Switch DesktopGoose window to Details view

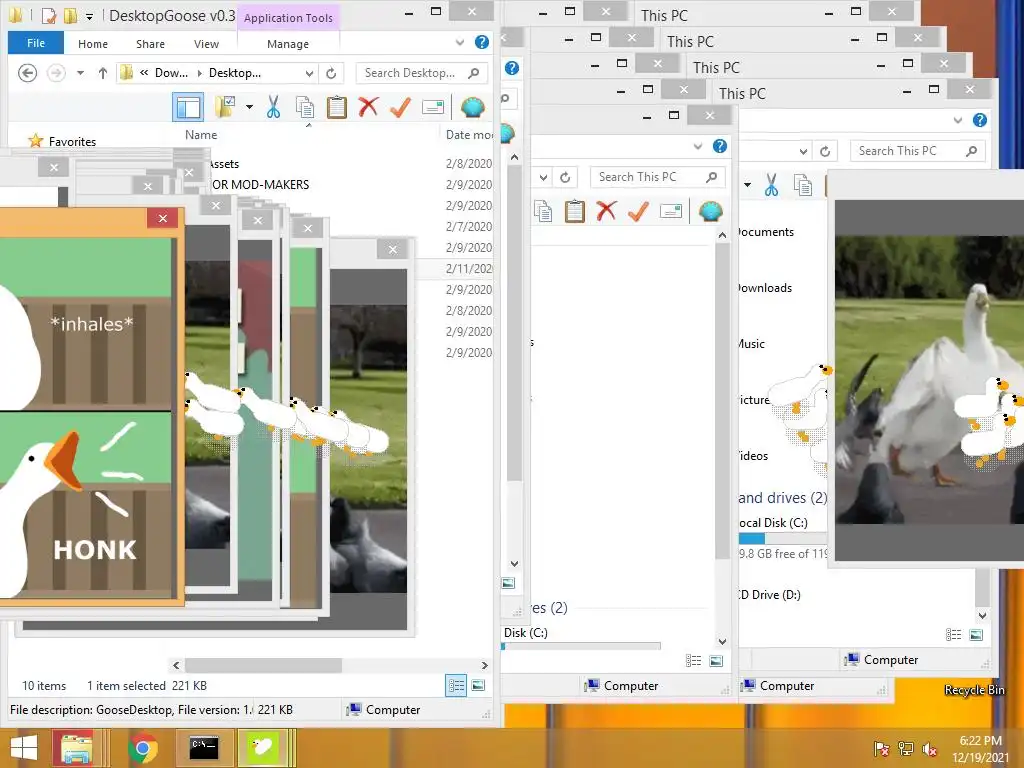point(456,686)
